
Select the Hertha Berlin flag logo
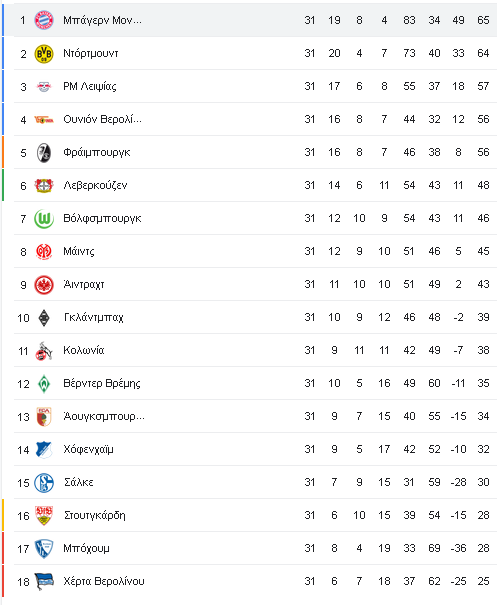click(44, 581)
